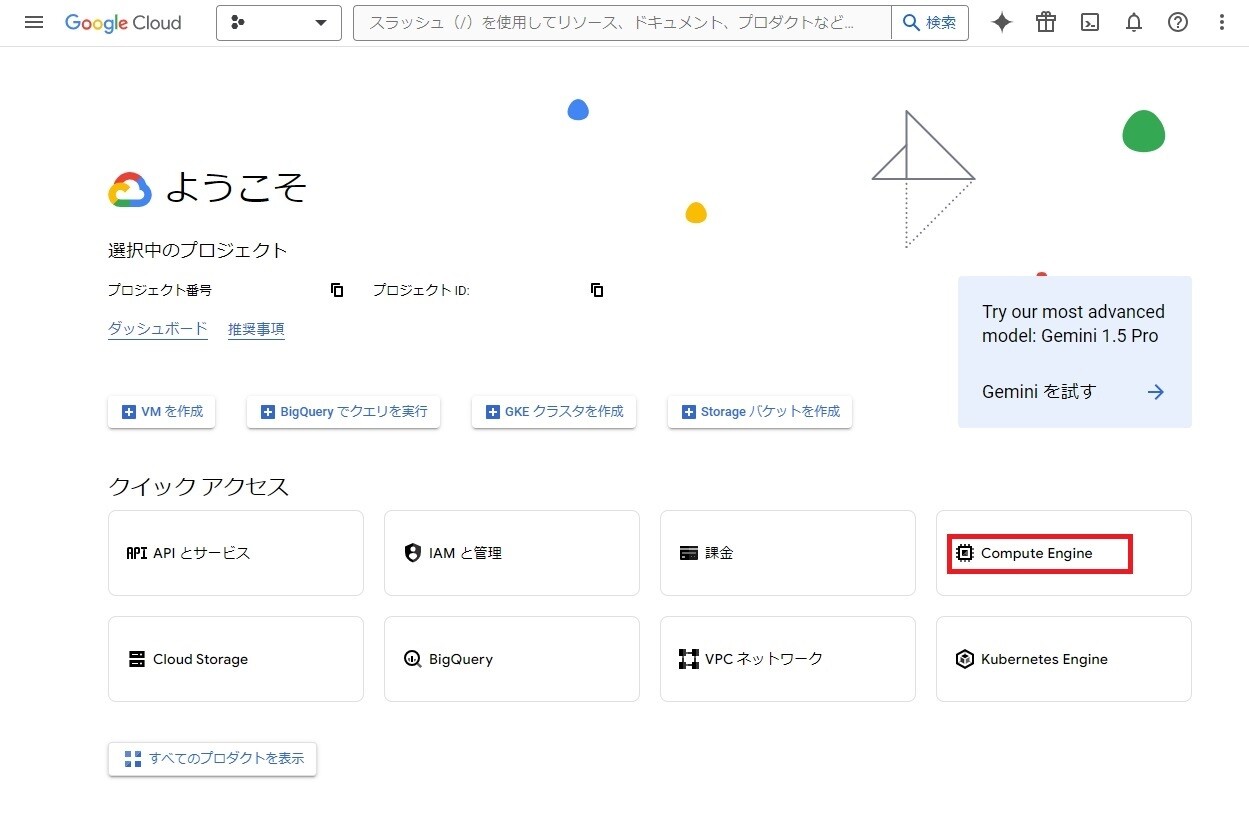Screen dimensions: 1249x816
Task: Open the Cloud Storage card
Action: pyautogui.click(x=236, y=659)
